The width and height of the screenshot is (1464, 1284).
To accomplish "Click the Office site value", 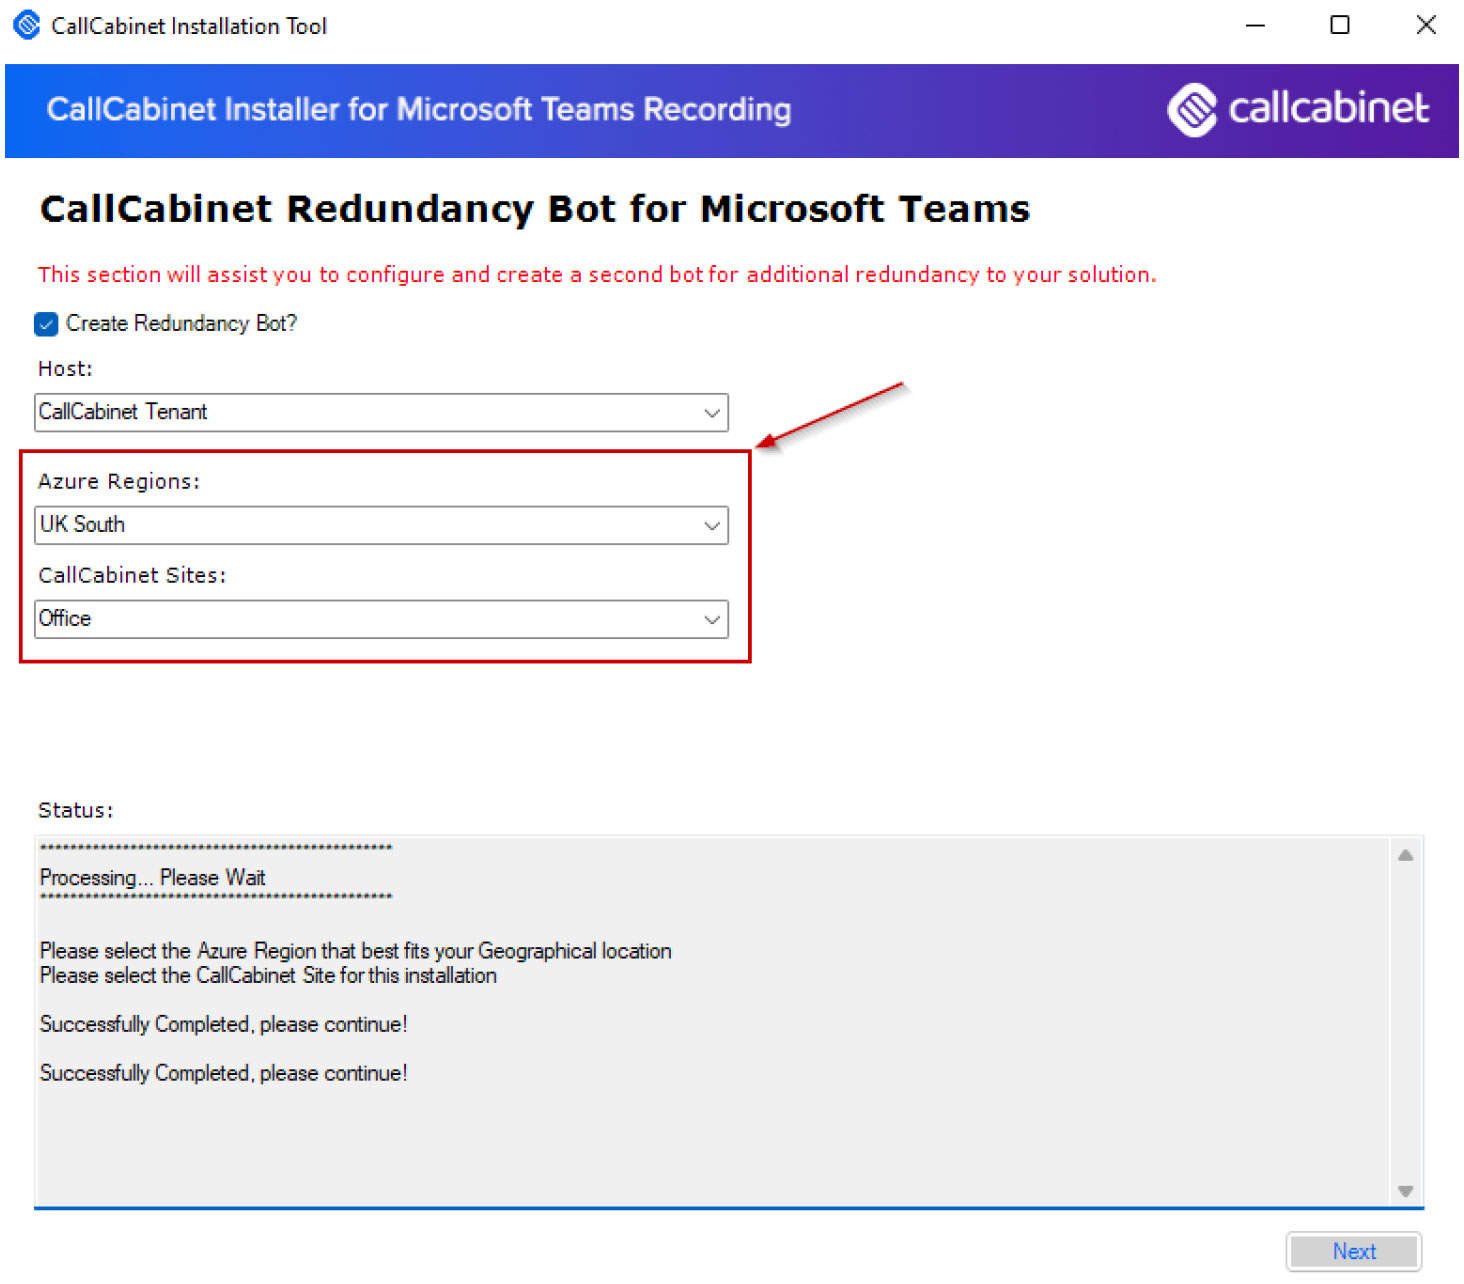I will pyautogui.click(x=65, y=619).
